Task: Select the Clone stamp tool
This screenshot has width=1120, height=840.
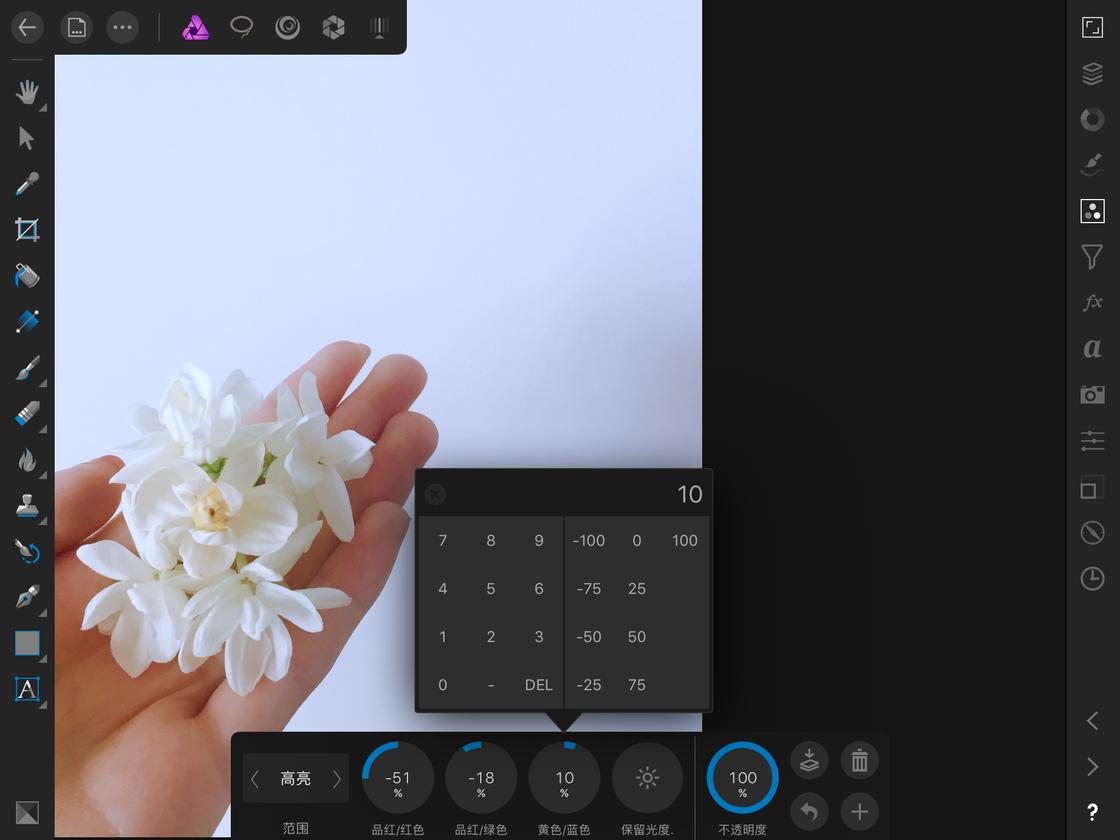Action: [27, 506]
